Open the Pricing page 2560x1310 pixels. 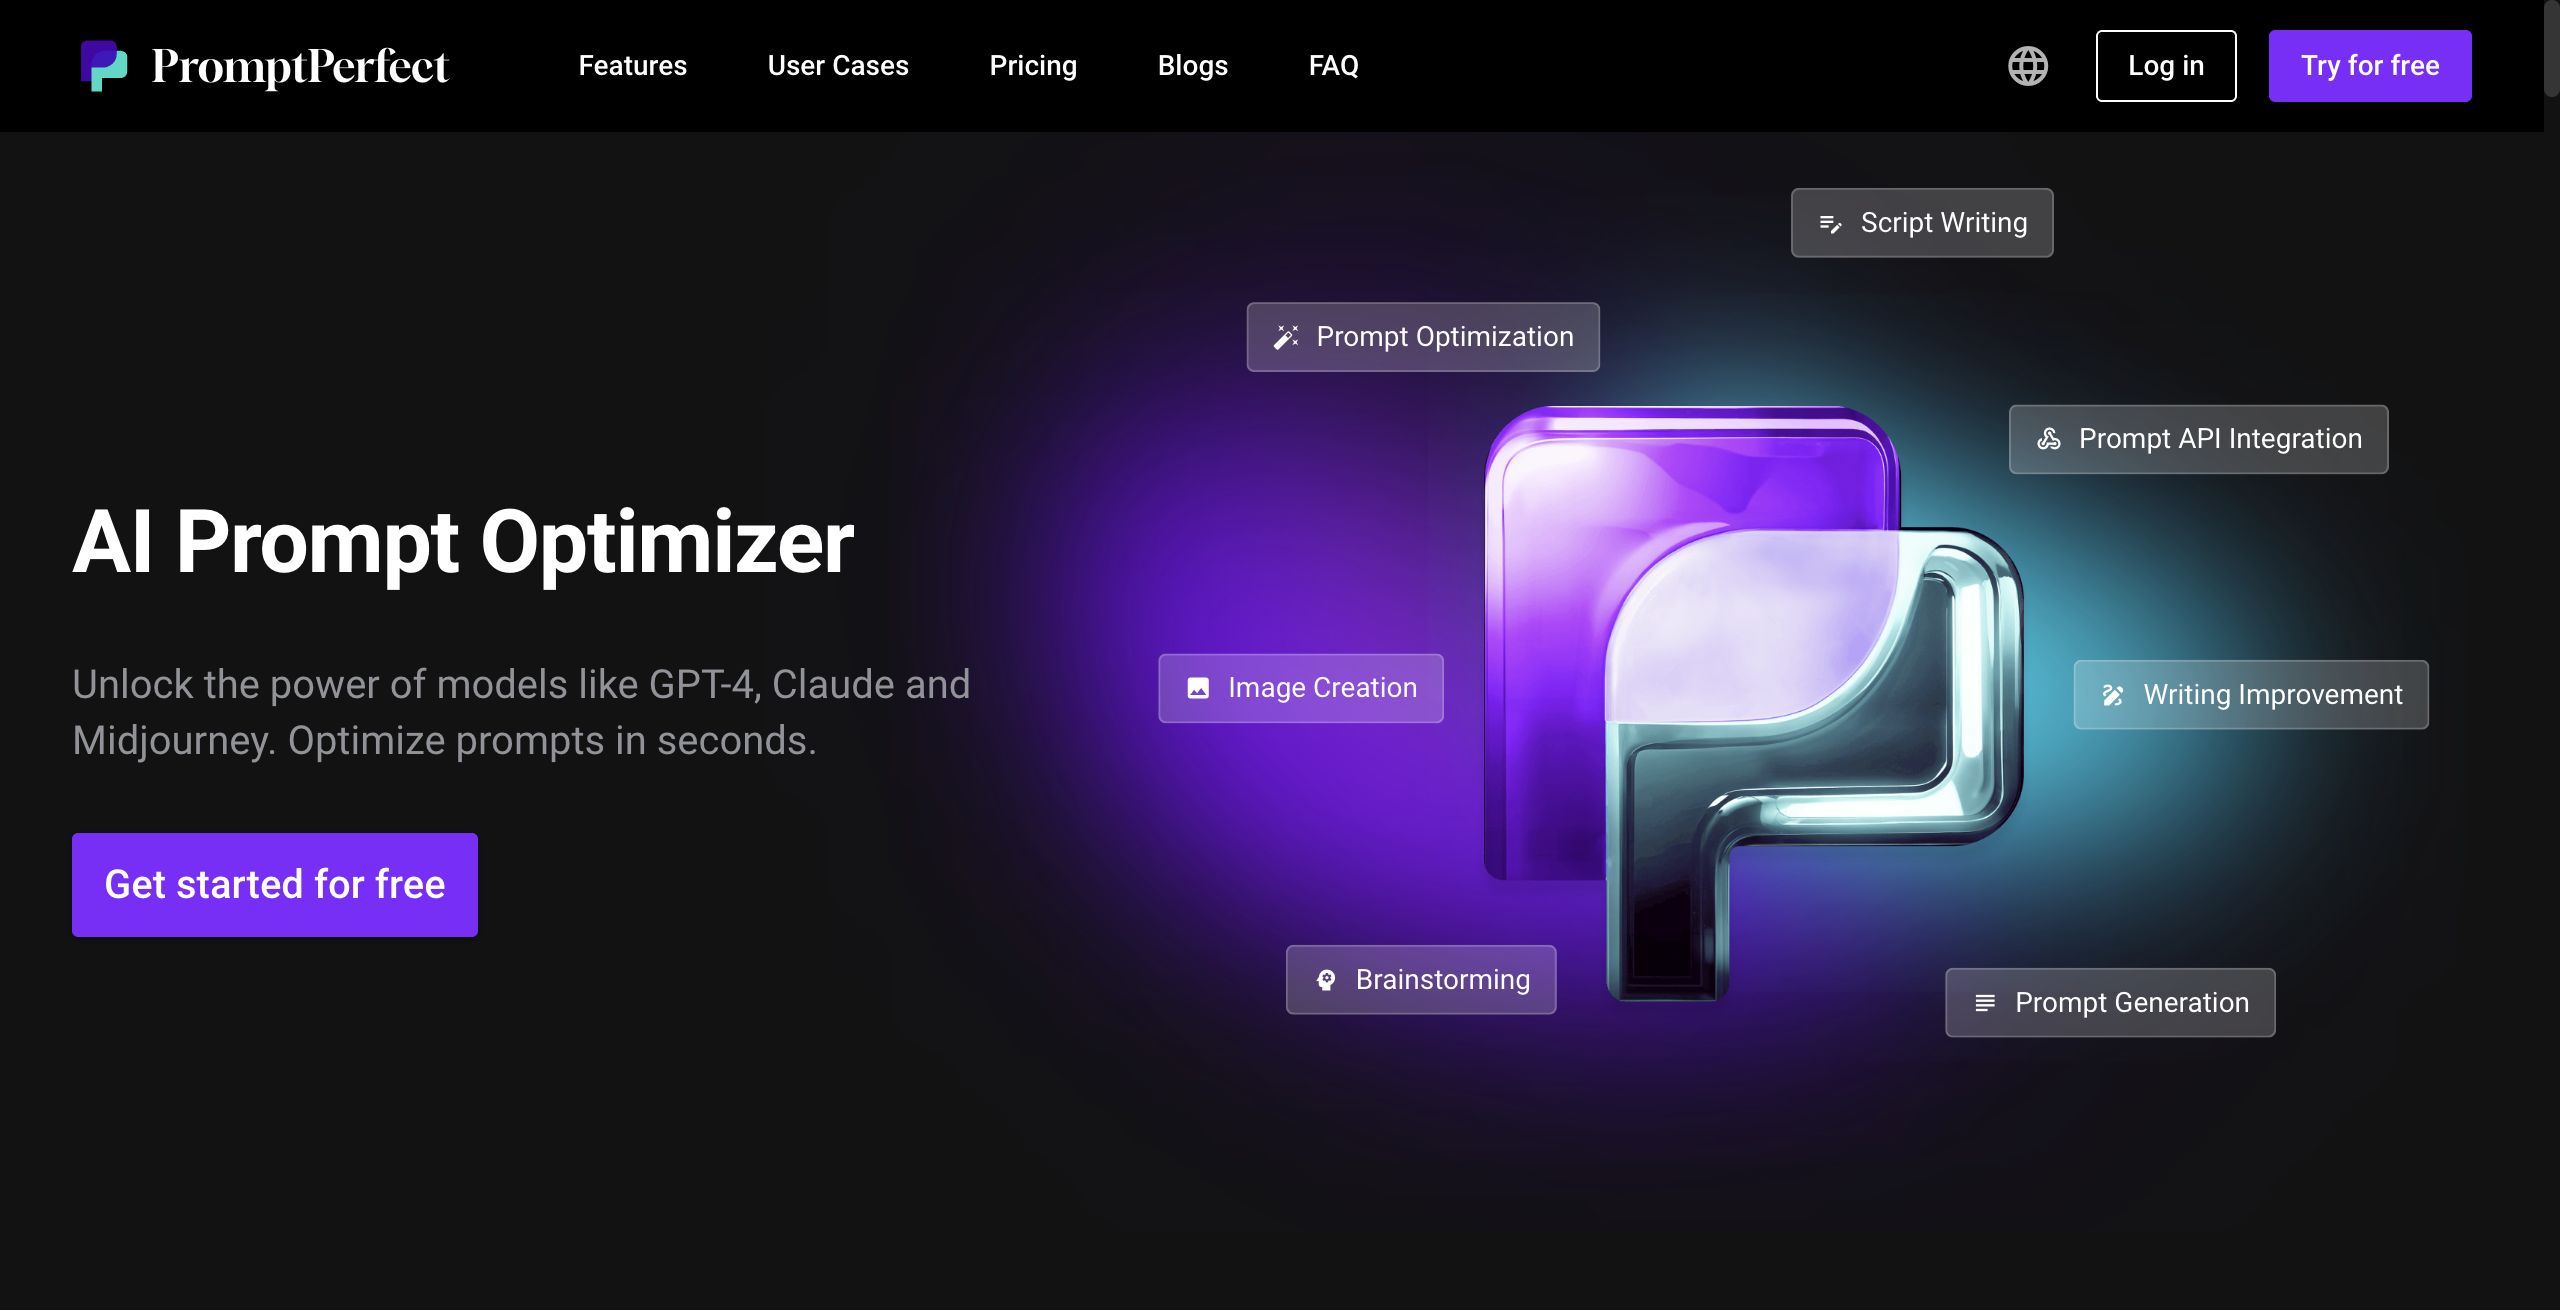pos(1033,66)
